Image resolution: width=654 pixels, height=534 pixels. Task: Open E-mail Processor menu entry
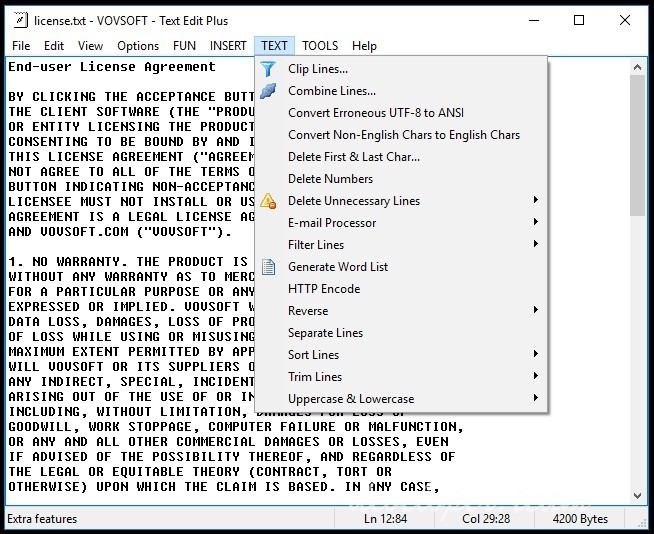pos(401,223)
